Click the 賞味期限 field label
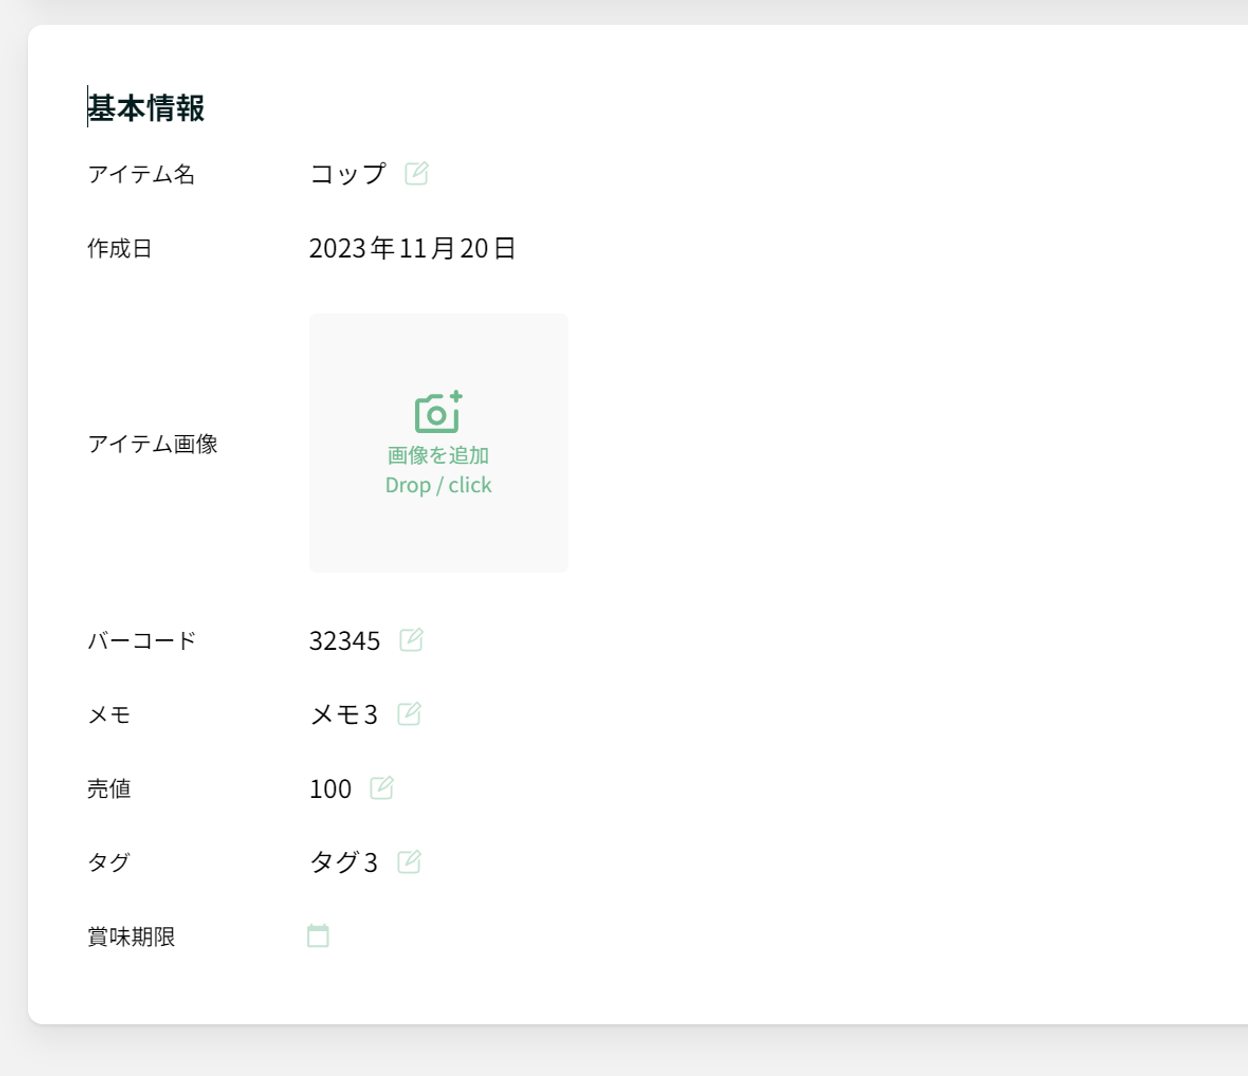The height and width of the screenshot is (1076, 1248). [x=131, y=936]
